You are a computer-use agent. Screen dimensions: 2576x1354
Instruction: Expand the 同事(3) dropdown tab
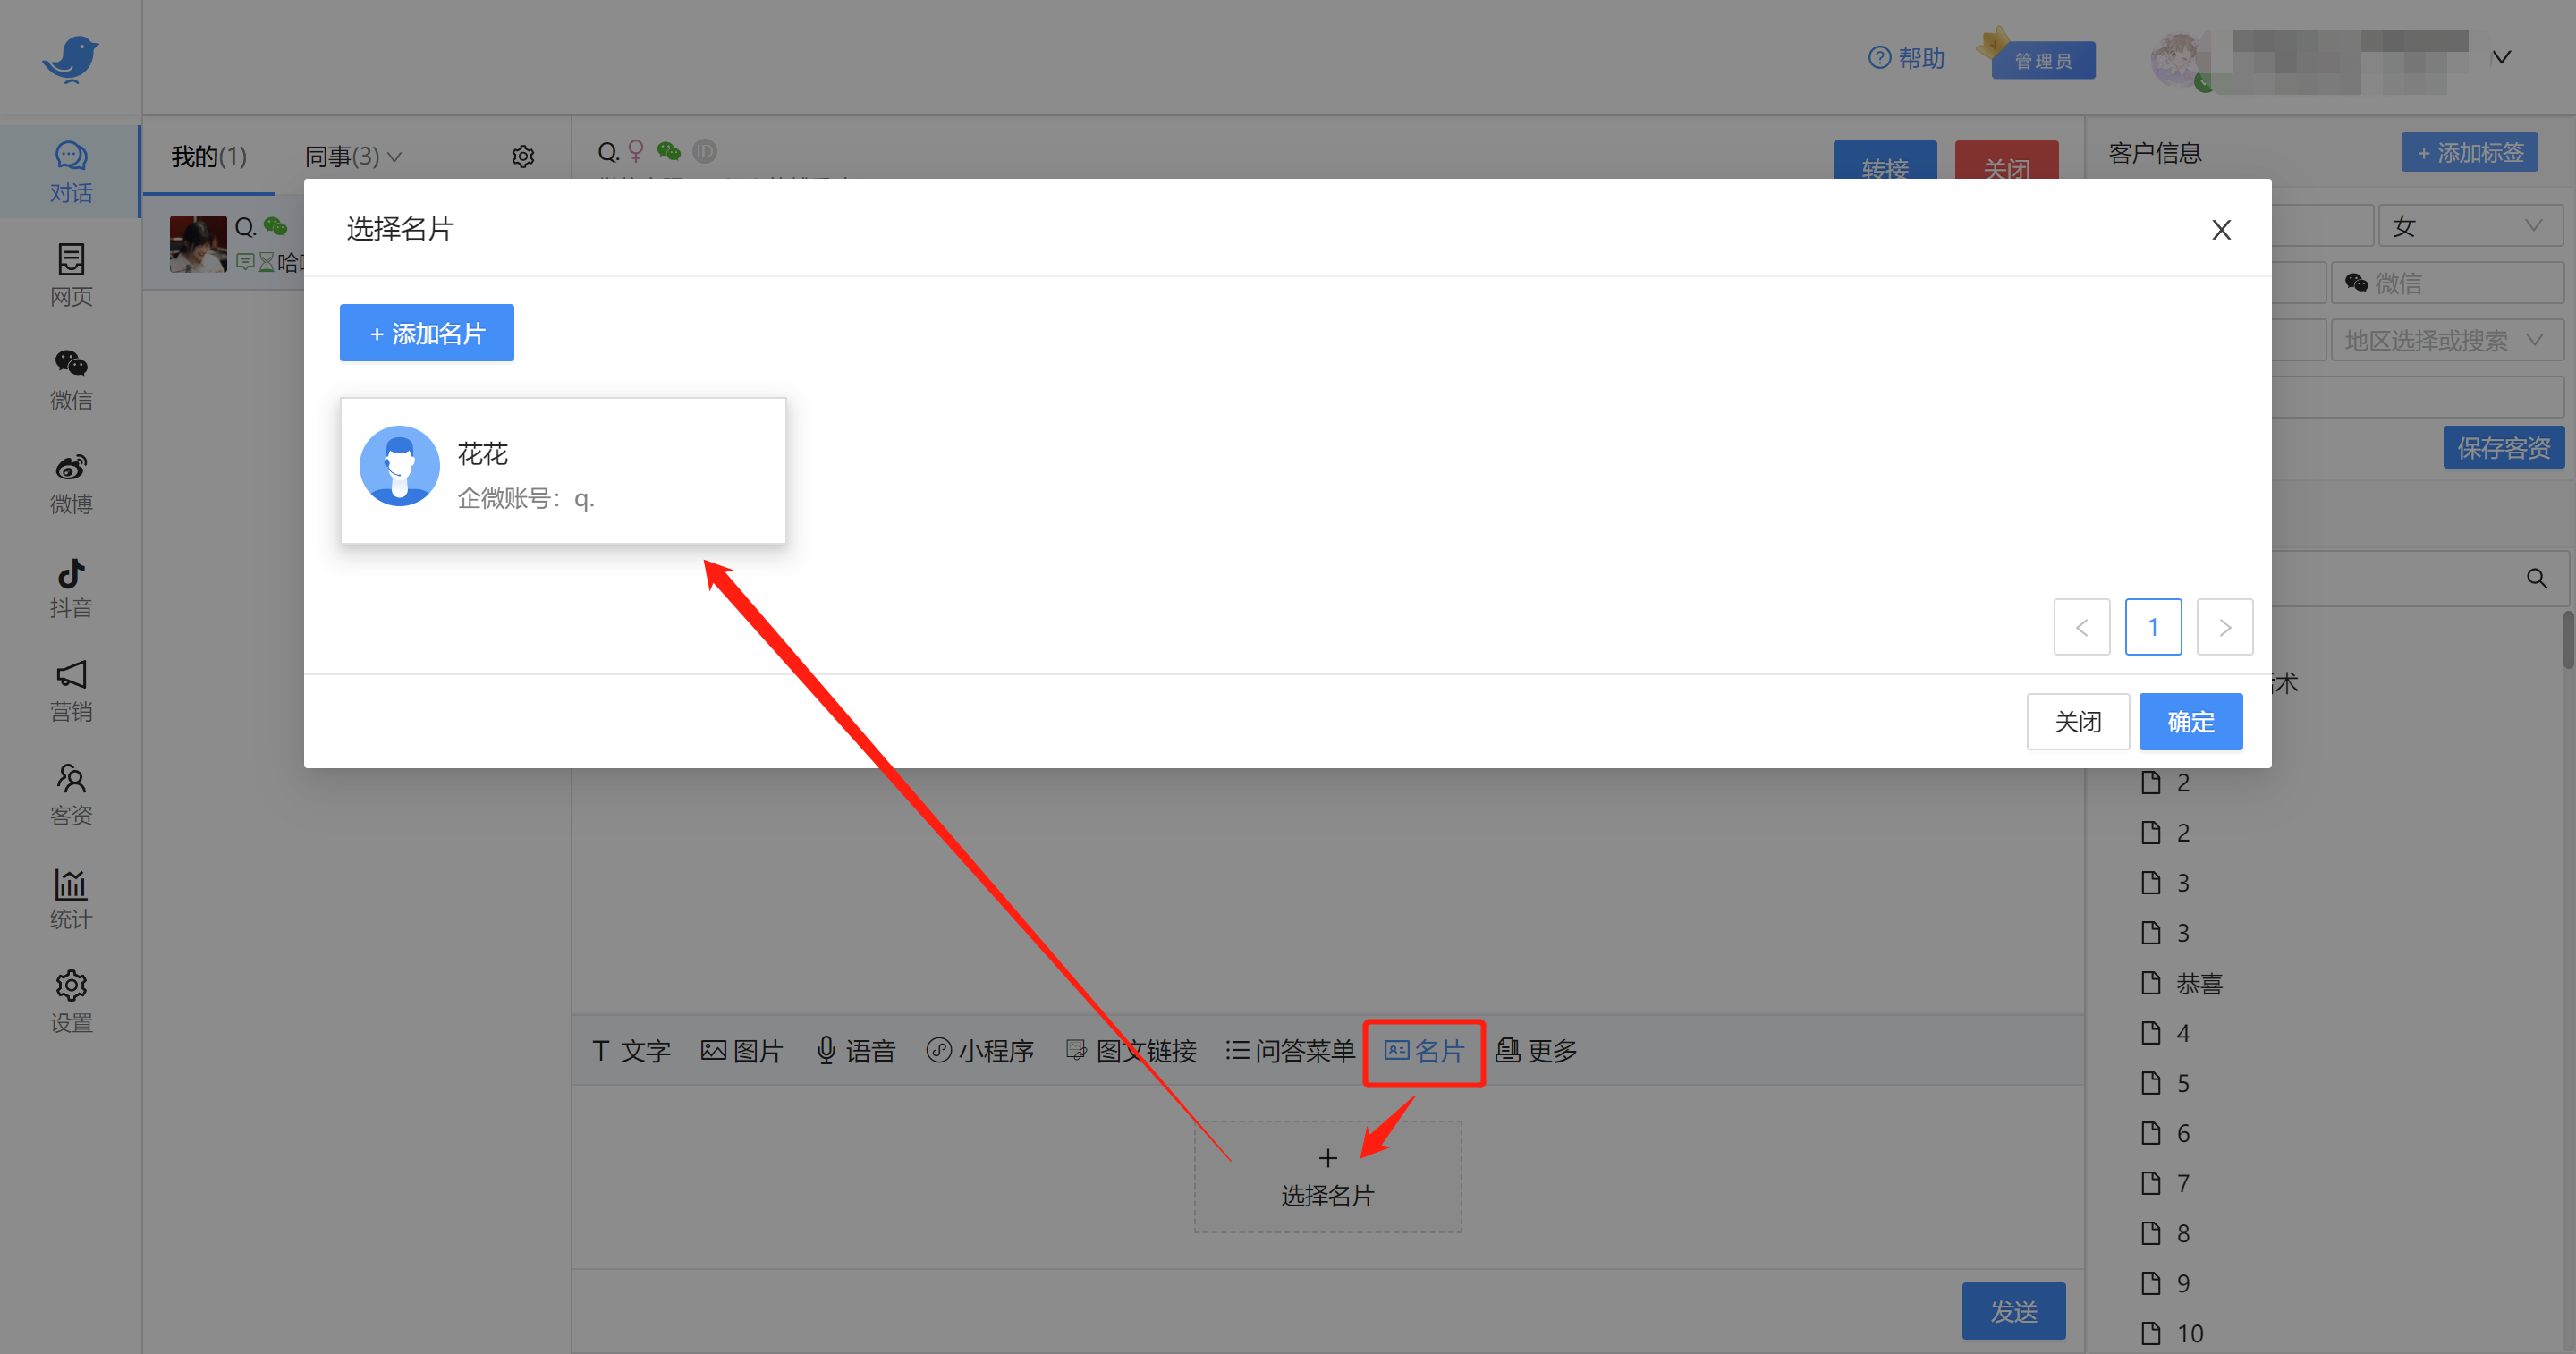[352, 156]
